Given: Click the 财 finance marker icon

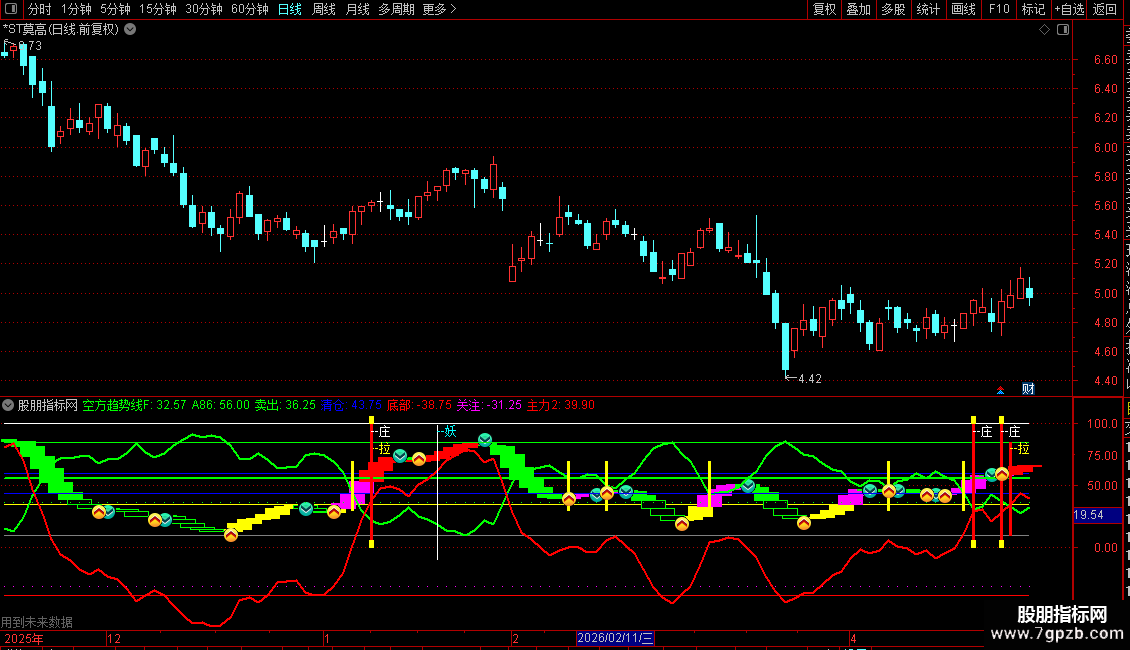Looking at the screenshot, I should pos(1028,389).
